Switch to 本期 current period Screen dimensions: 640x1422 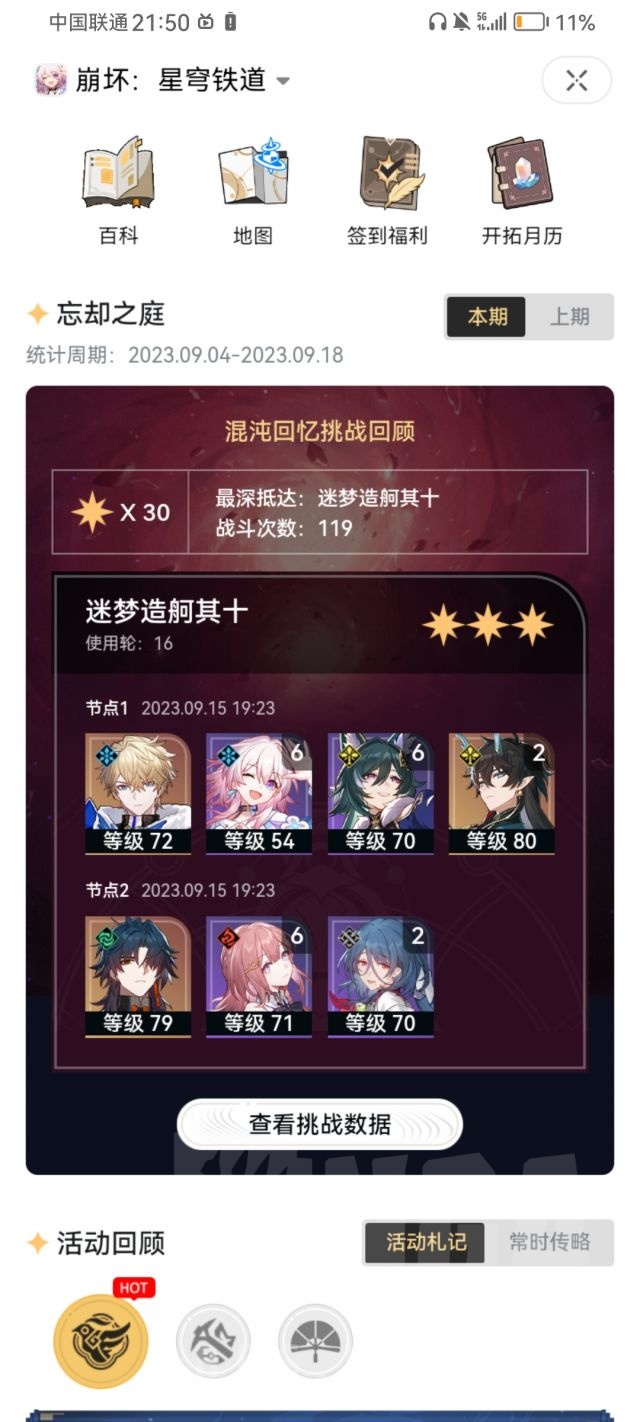(x=487, y=317)
